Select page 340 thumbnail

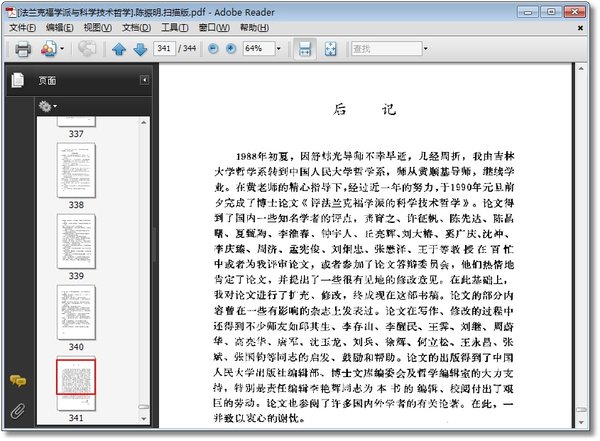coord(76,312)
